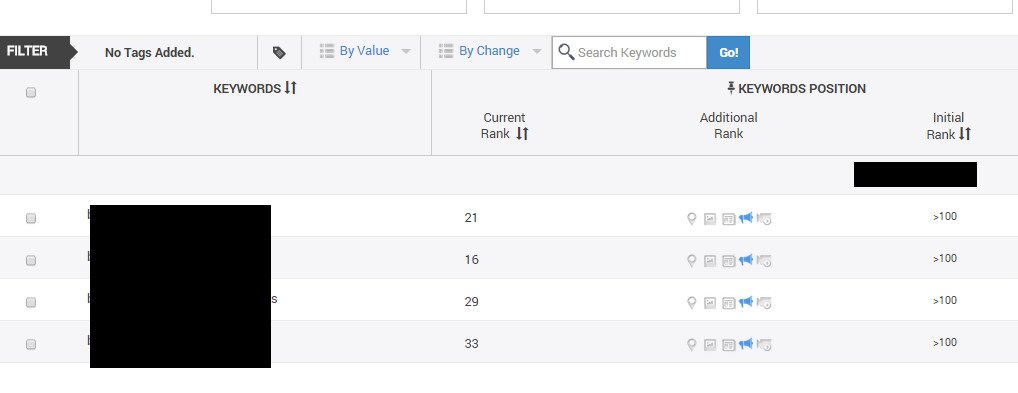Click megaphone icon in rank 16 row
This screenshot has height=393, width=1018.
point(746,259)
